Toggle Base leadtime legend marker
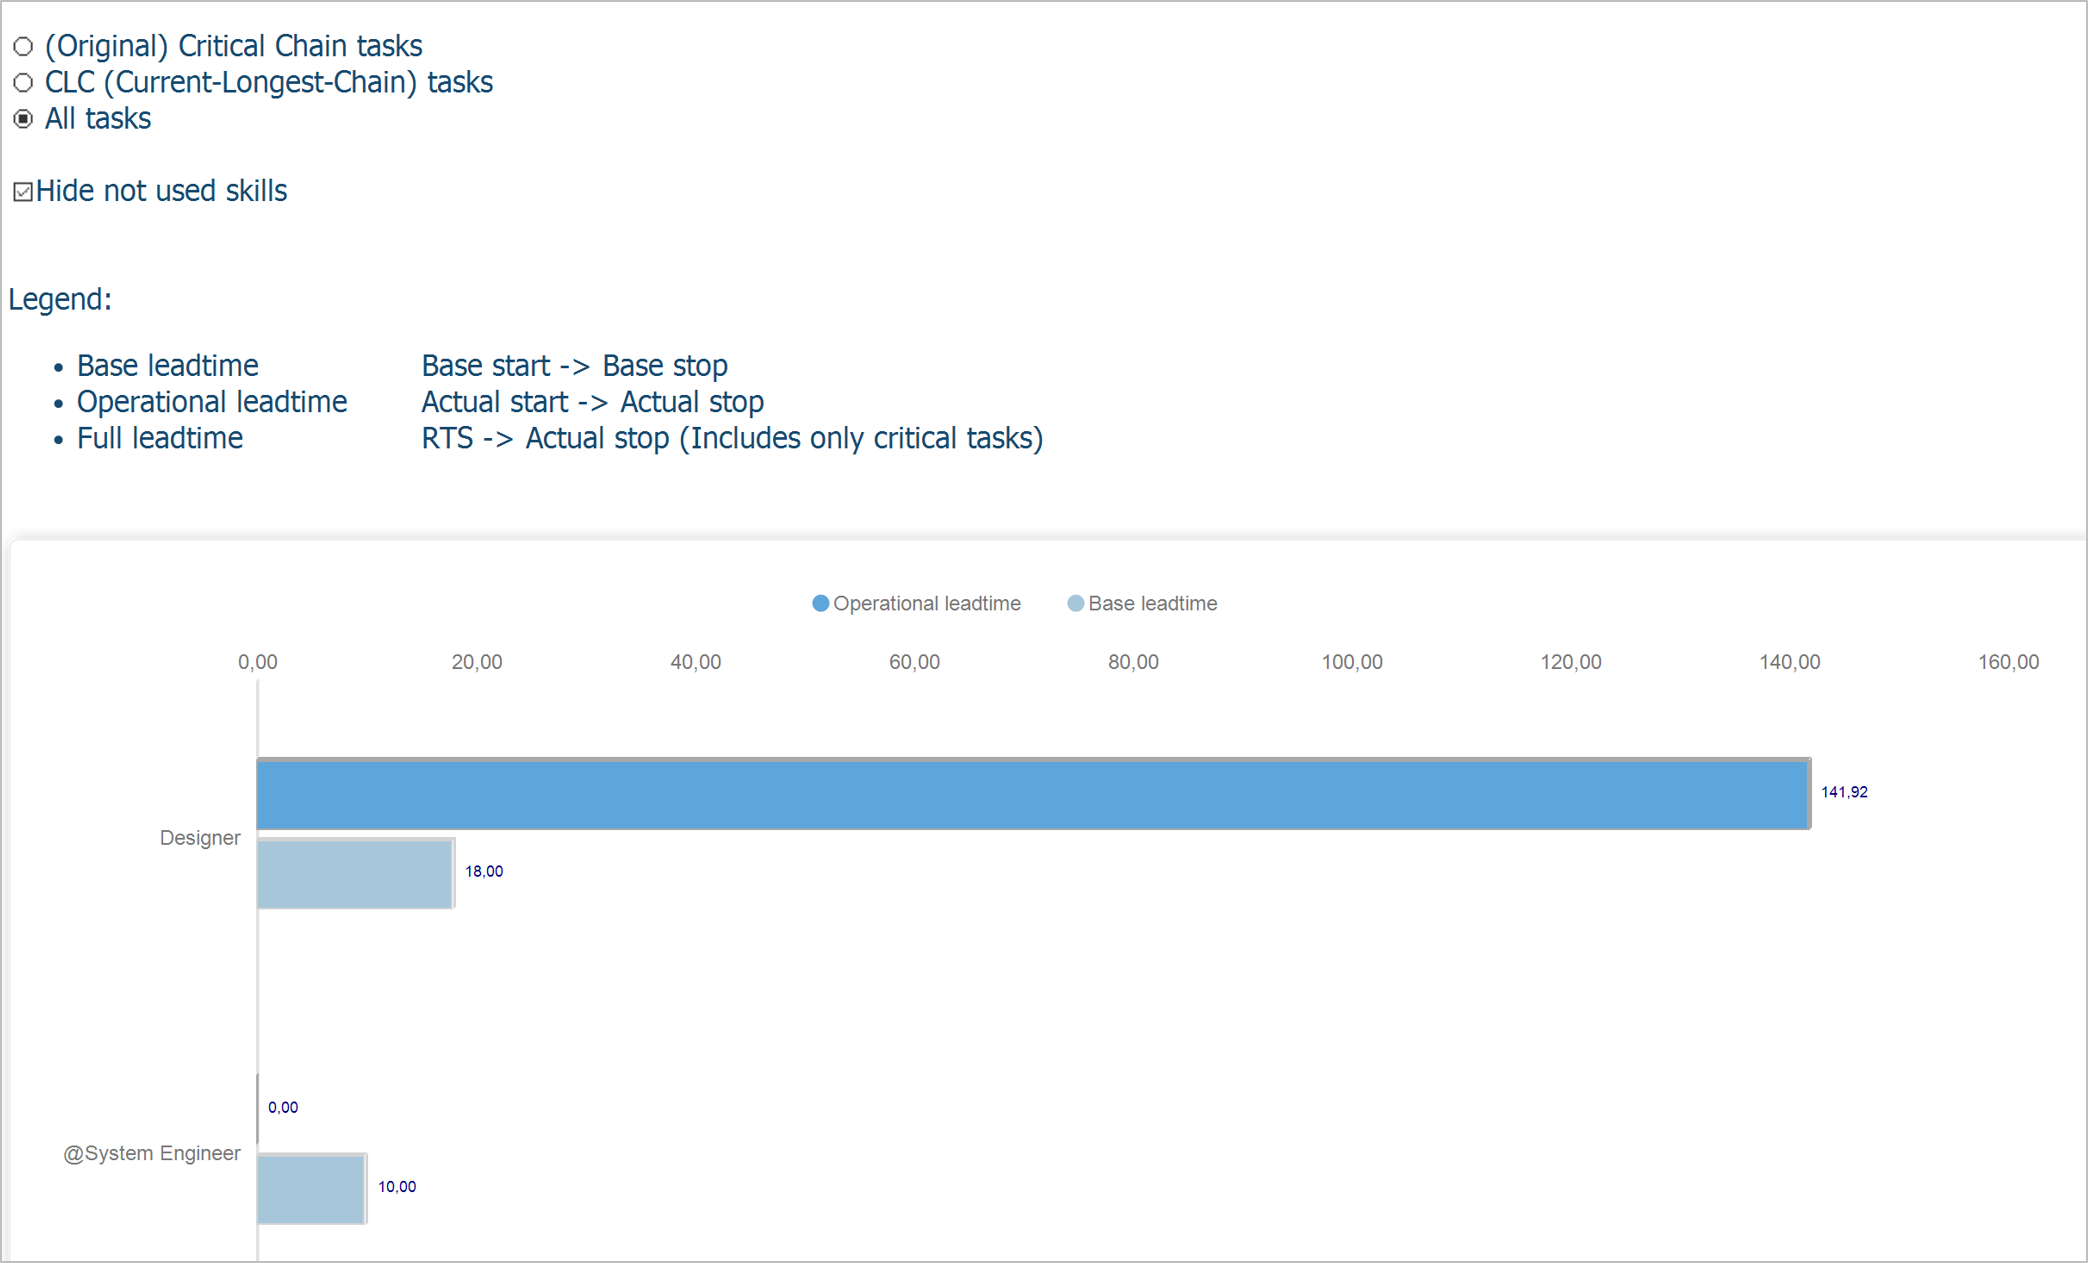This screenshot has height=1263, width=2088. pos(1076,603)
